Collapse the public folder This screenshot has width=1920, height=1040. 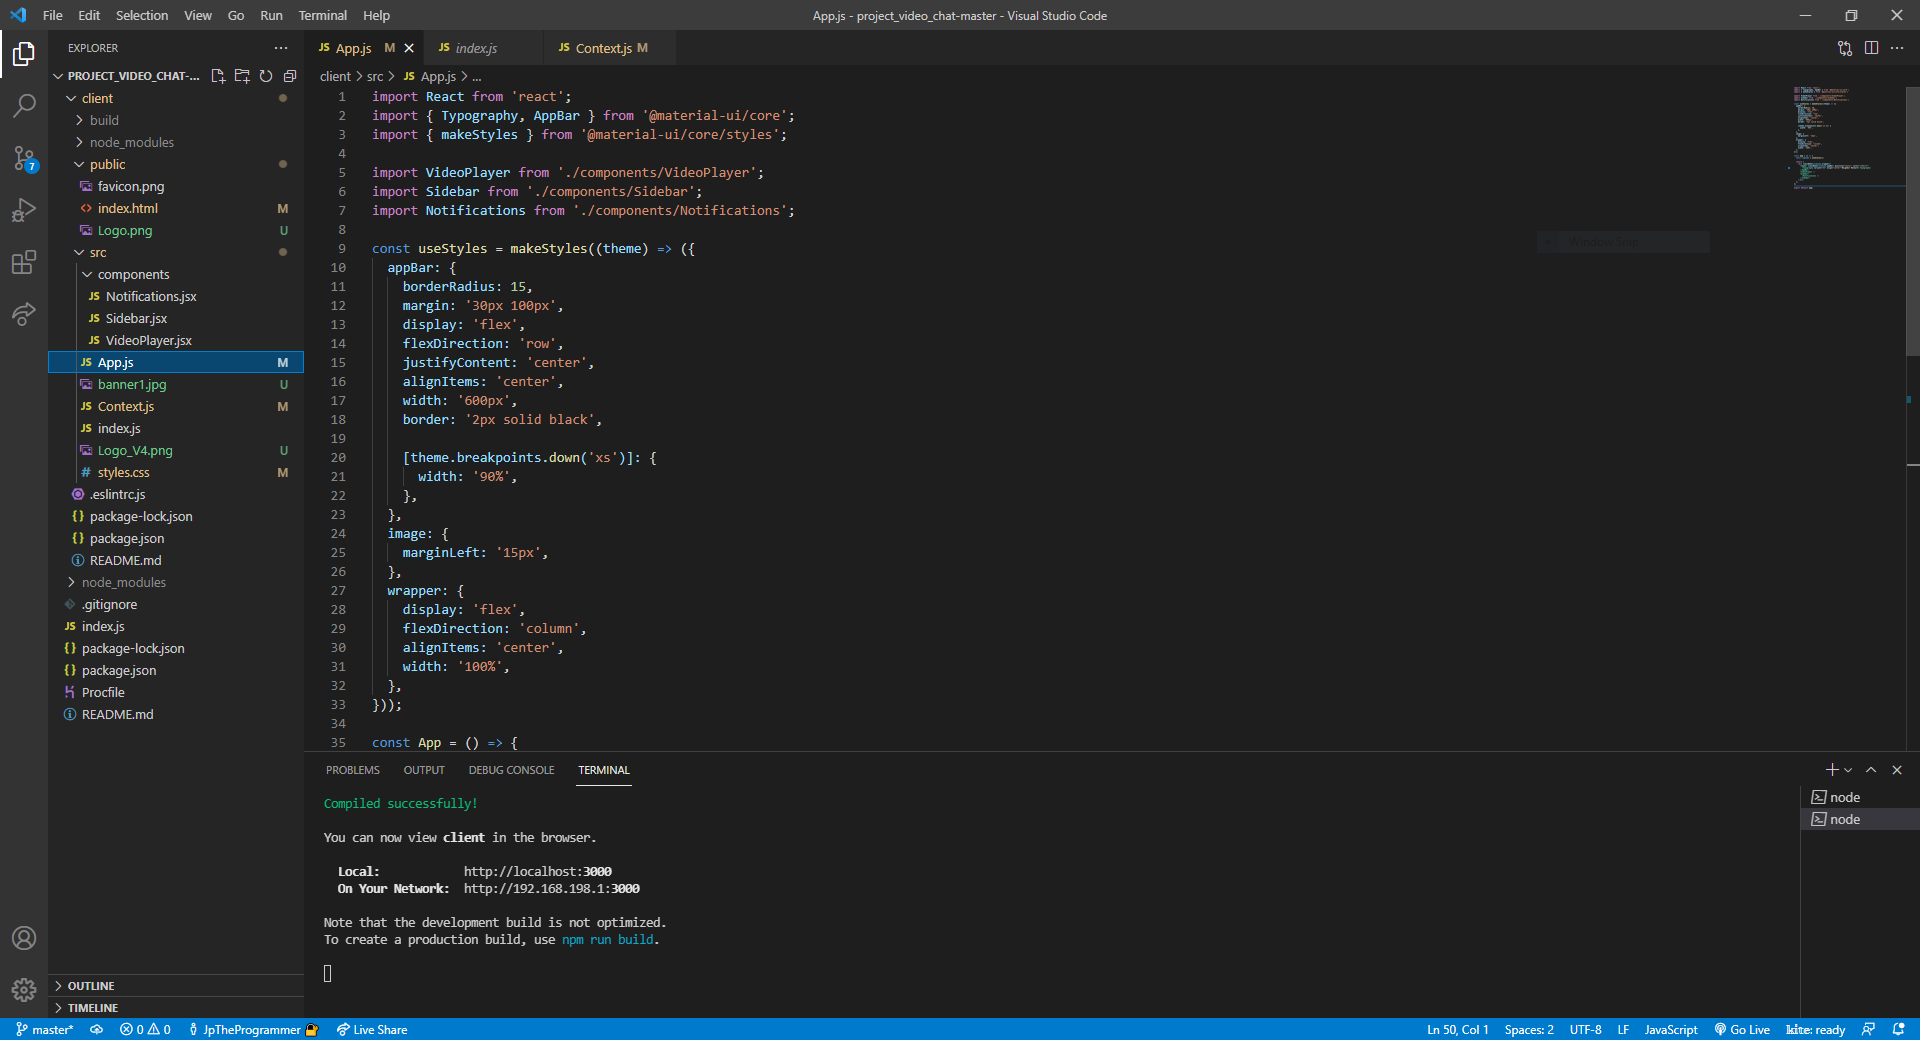click(x=176, y=164)
